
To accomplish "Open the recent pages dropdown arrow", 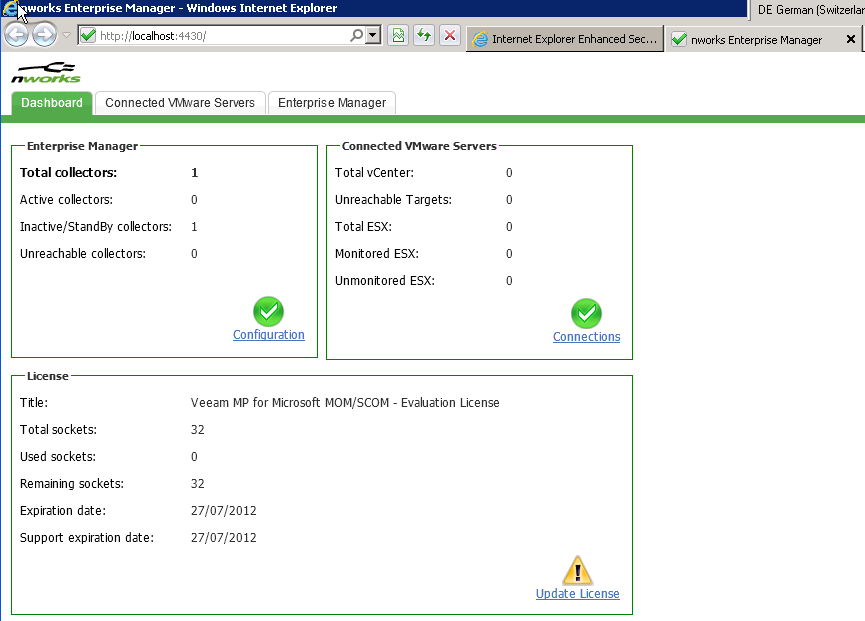I will pos(66,35).
